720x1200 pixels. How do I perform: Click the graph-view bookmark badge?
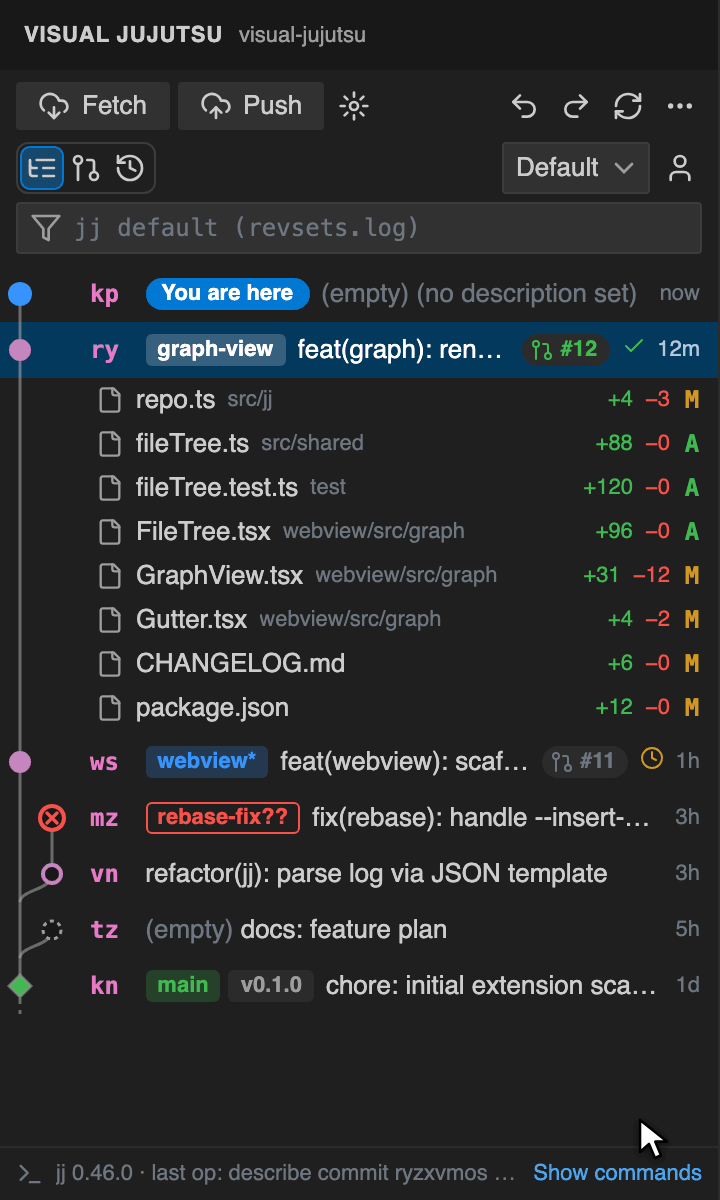tap(216, 349)
